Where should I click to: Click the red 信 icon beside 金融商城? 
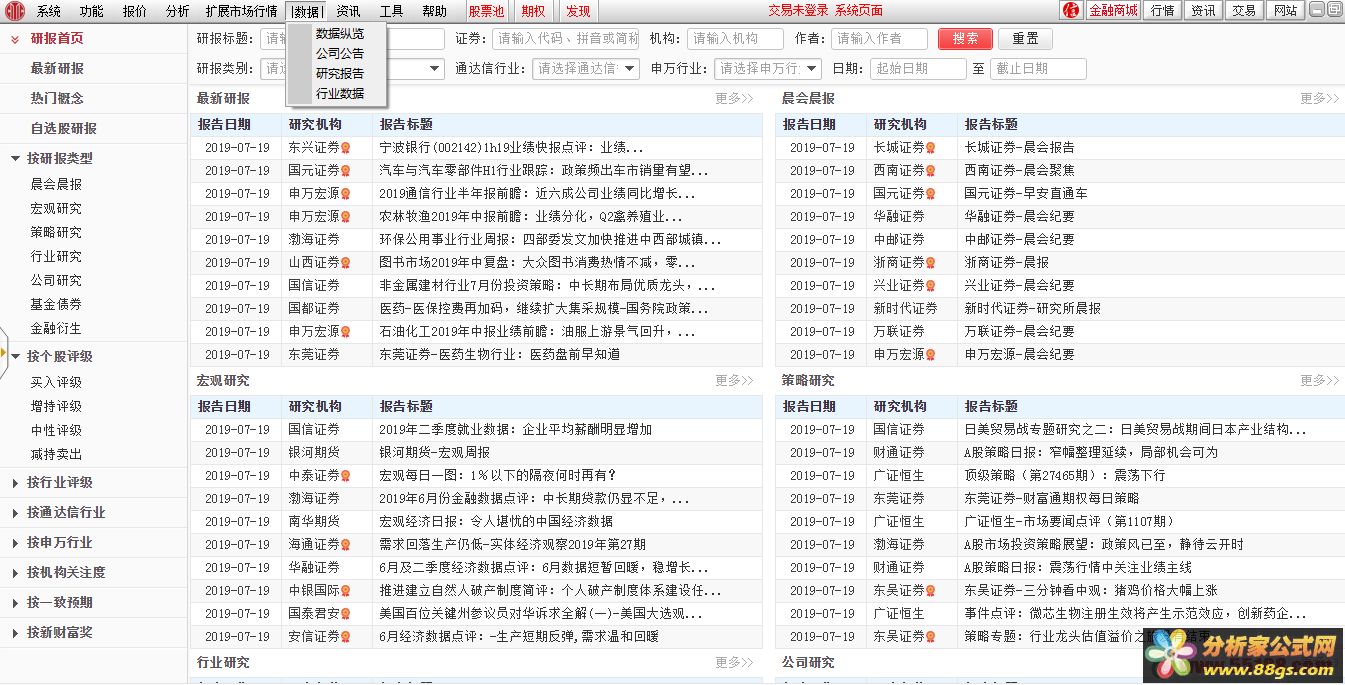click(x=1071, y=10)
